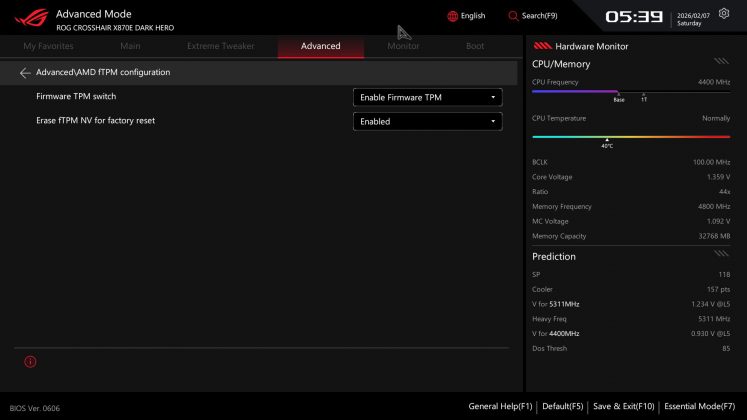This screenshot has height=420, width=747.
Task: Open the Erase fTPM NV dropdown
Action: [x=427, y=121]
